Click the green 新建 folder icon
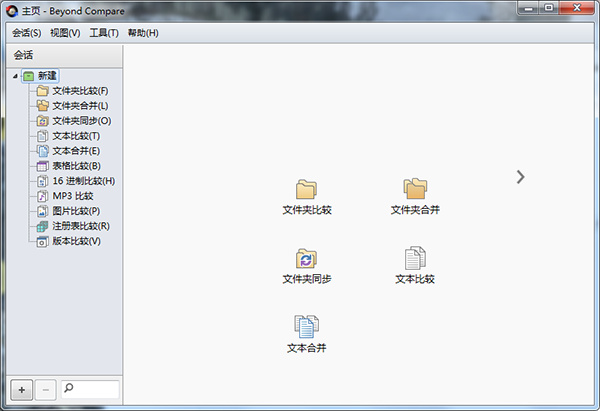 [29, 76]
